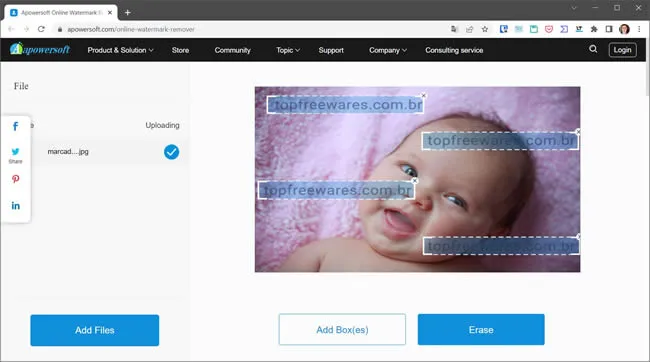Image resolution: width=650 pixels, height=362 pixels.
Task: Remove the bottom-right watermark selection box
Action: point(578,237)
